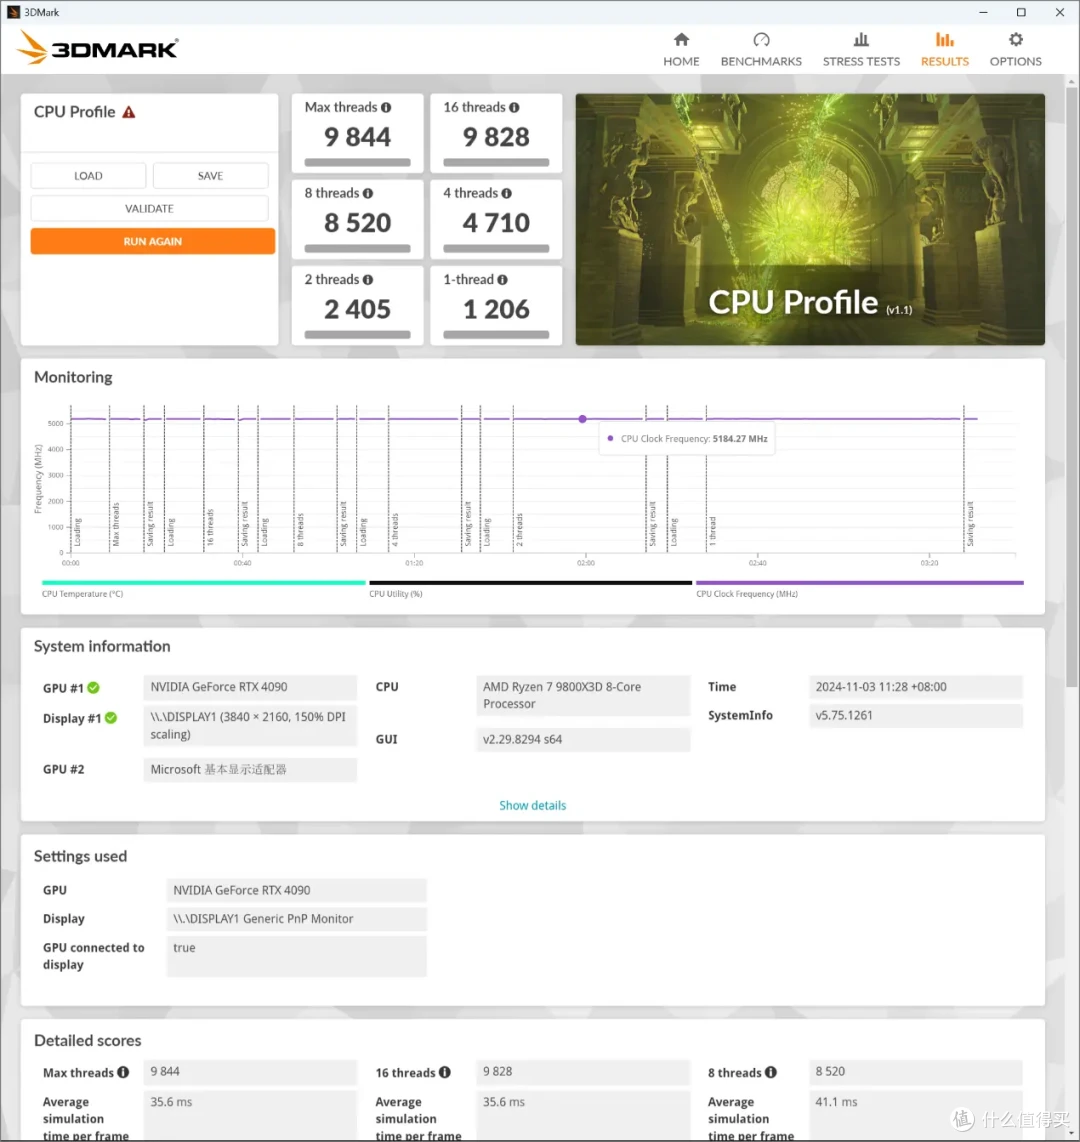
Task: Click info icon beside 4 threads card
Action: coord(506,194)
